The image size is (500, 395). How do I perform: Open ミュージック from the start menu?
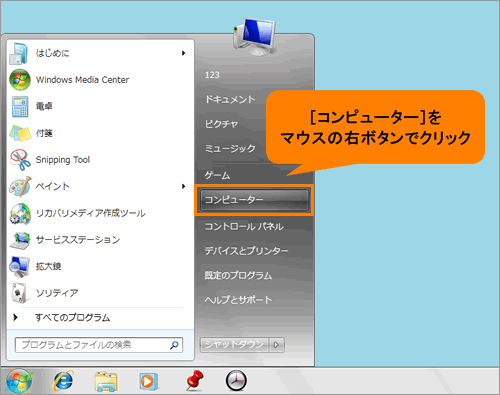[230, 148]
